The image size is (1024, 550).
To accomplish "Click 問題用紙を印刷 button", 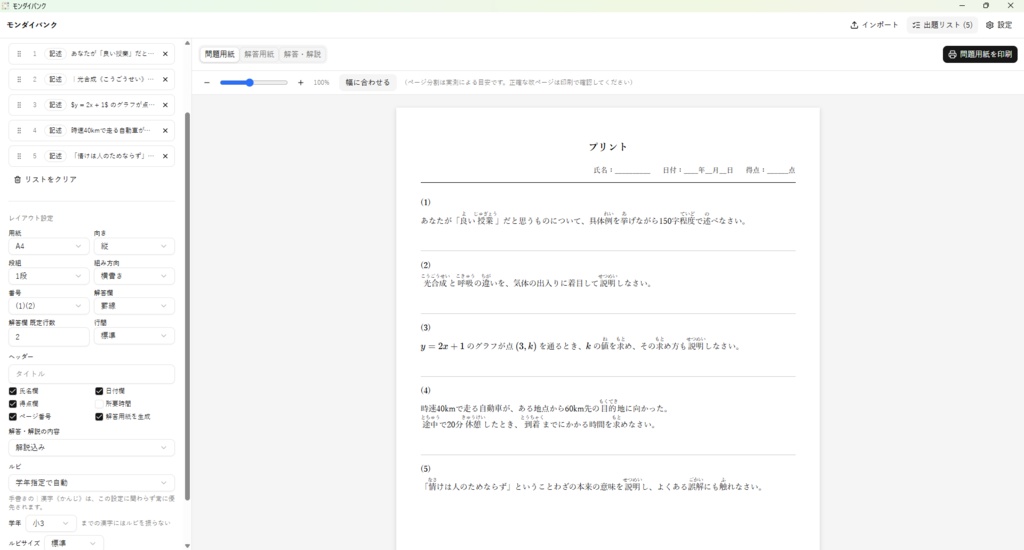I will click(x=980, y=54).
